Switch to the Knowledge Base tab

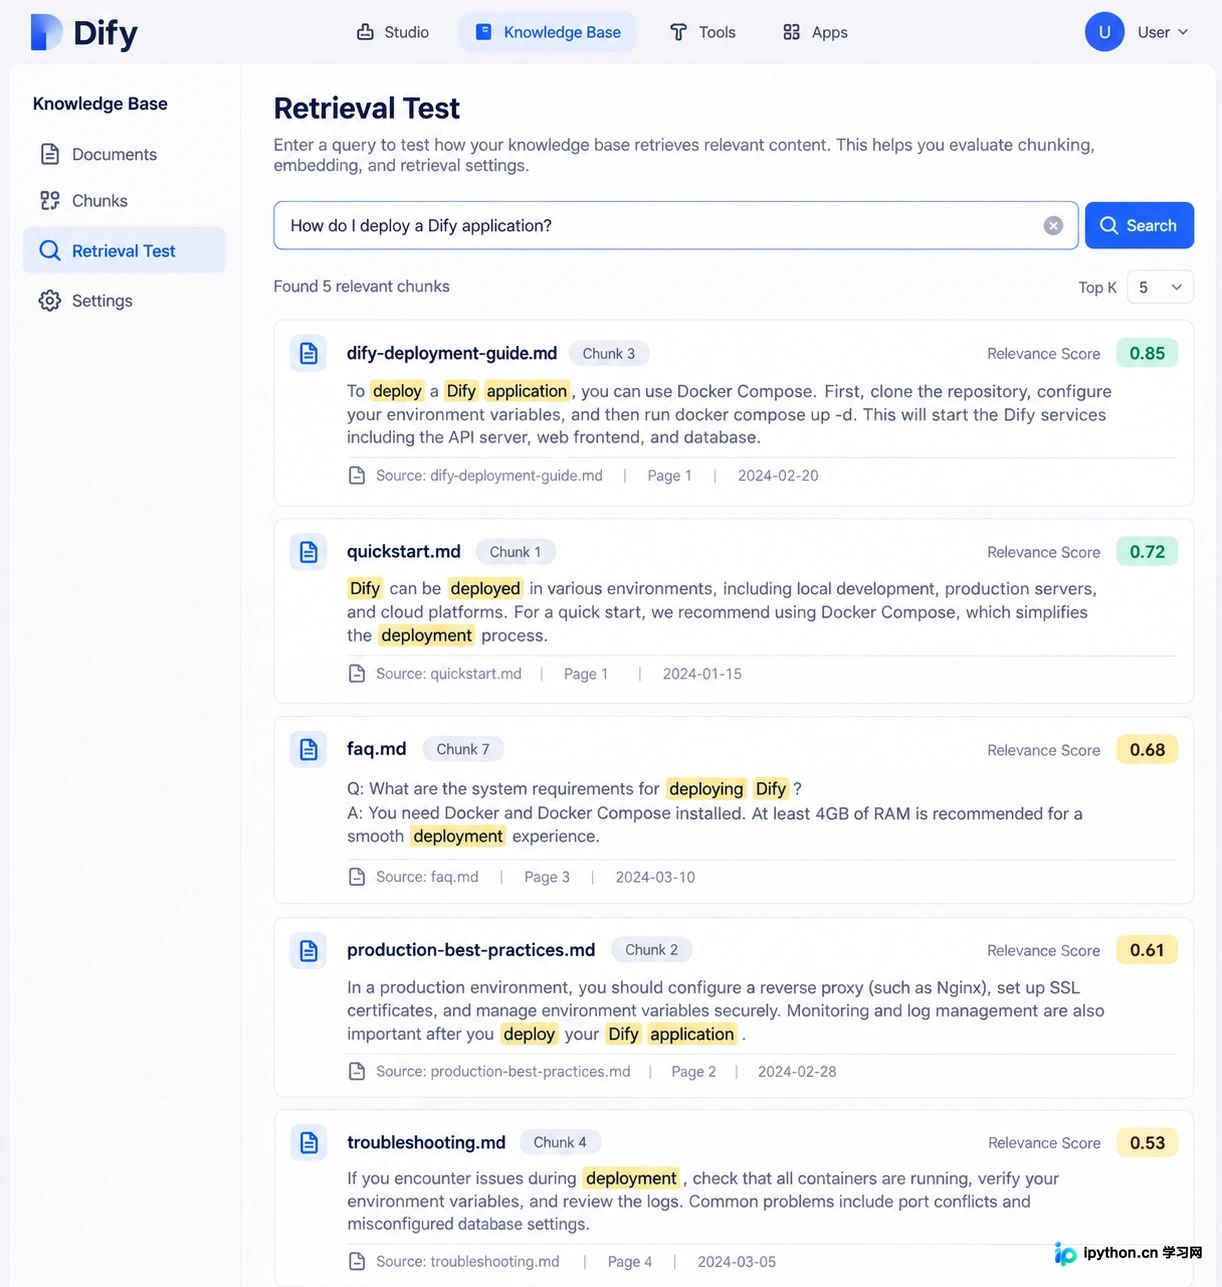(x=548, y=32)
